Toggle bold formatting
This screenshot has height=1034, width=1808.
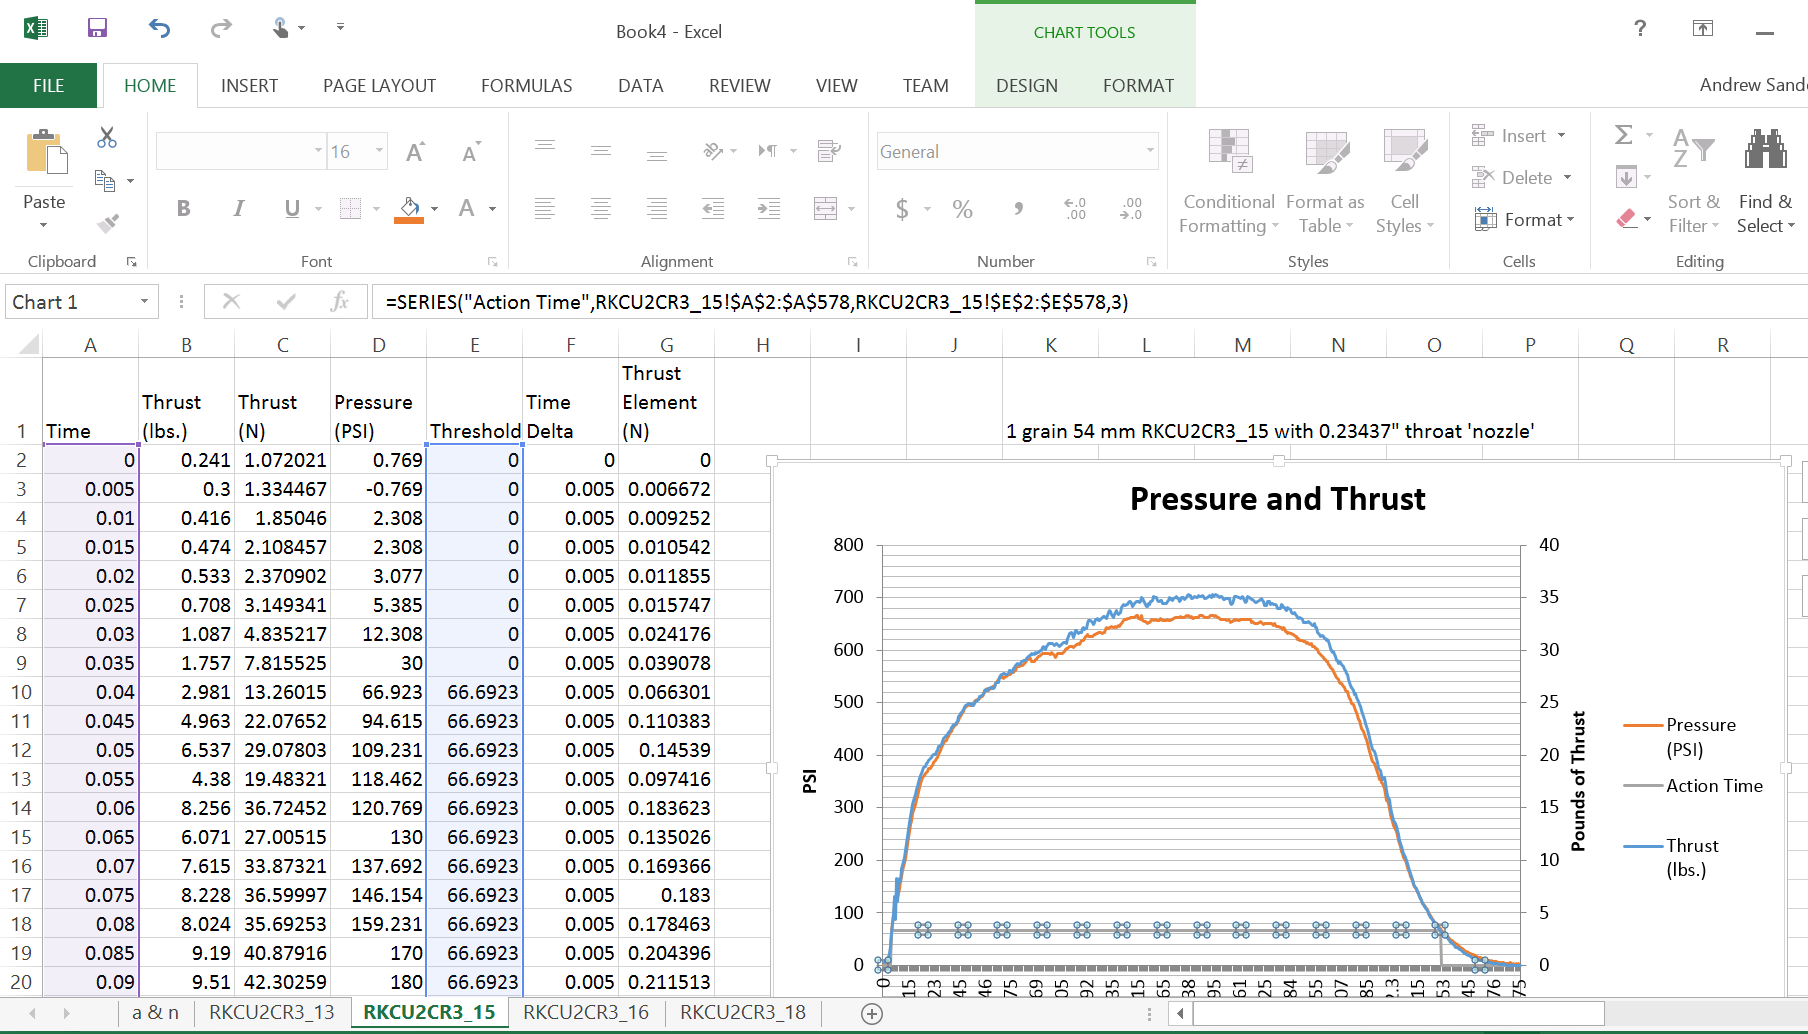183,208
